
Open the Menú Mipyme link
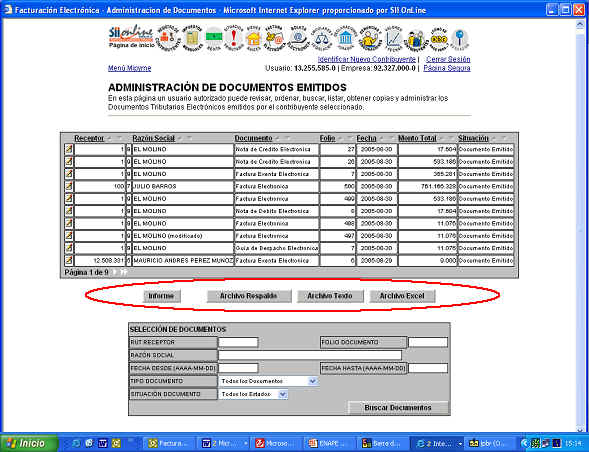pyautogui.click(x=130, y=68)
